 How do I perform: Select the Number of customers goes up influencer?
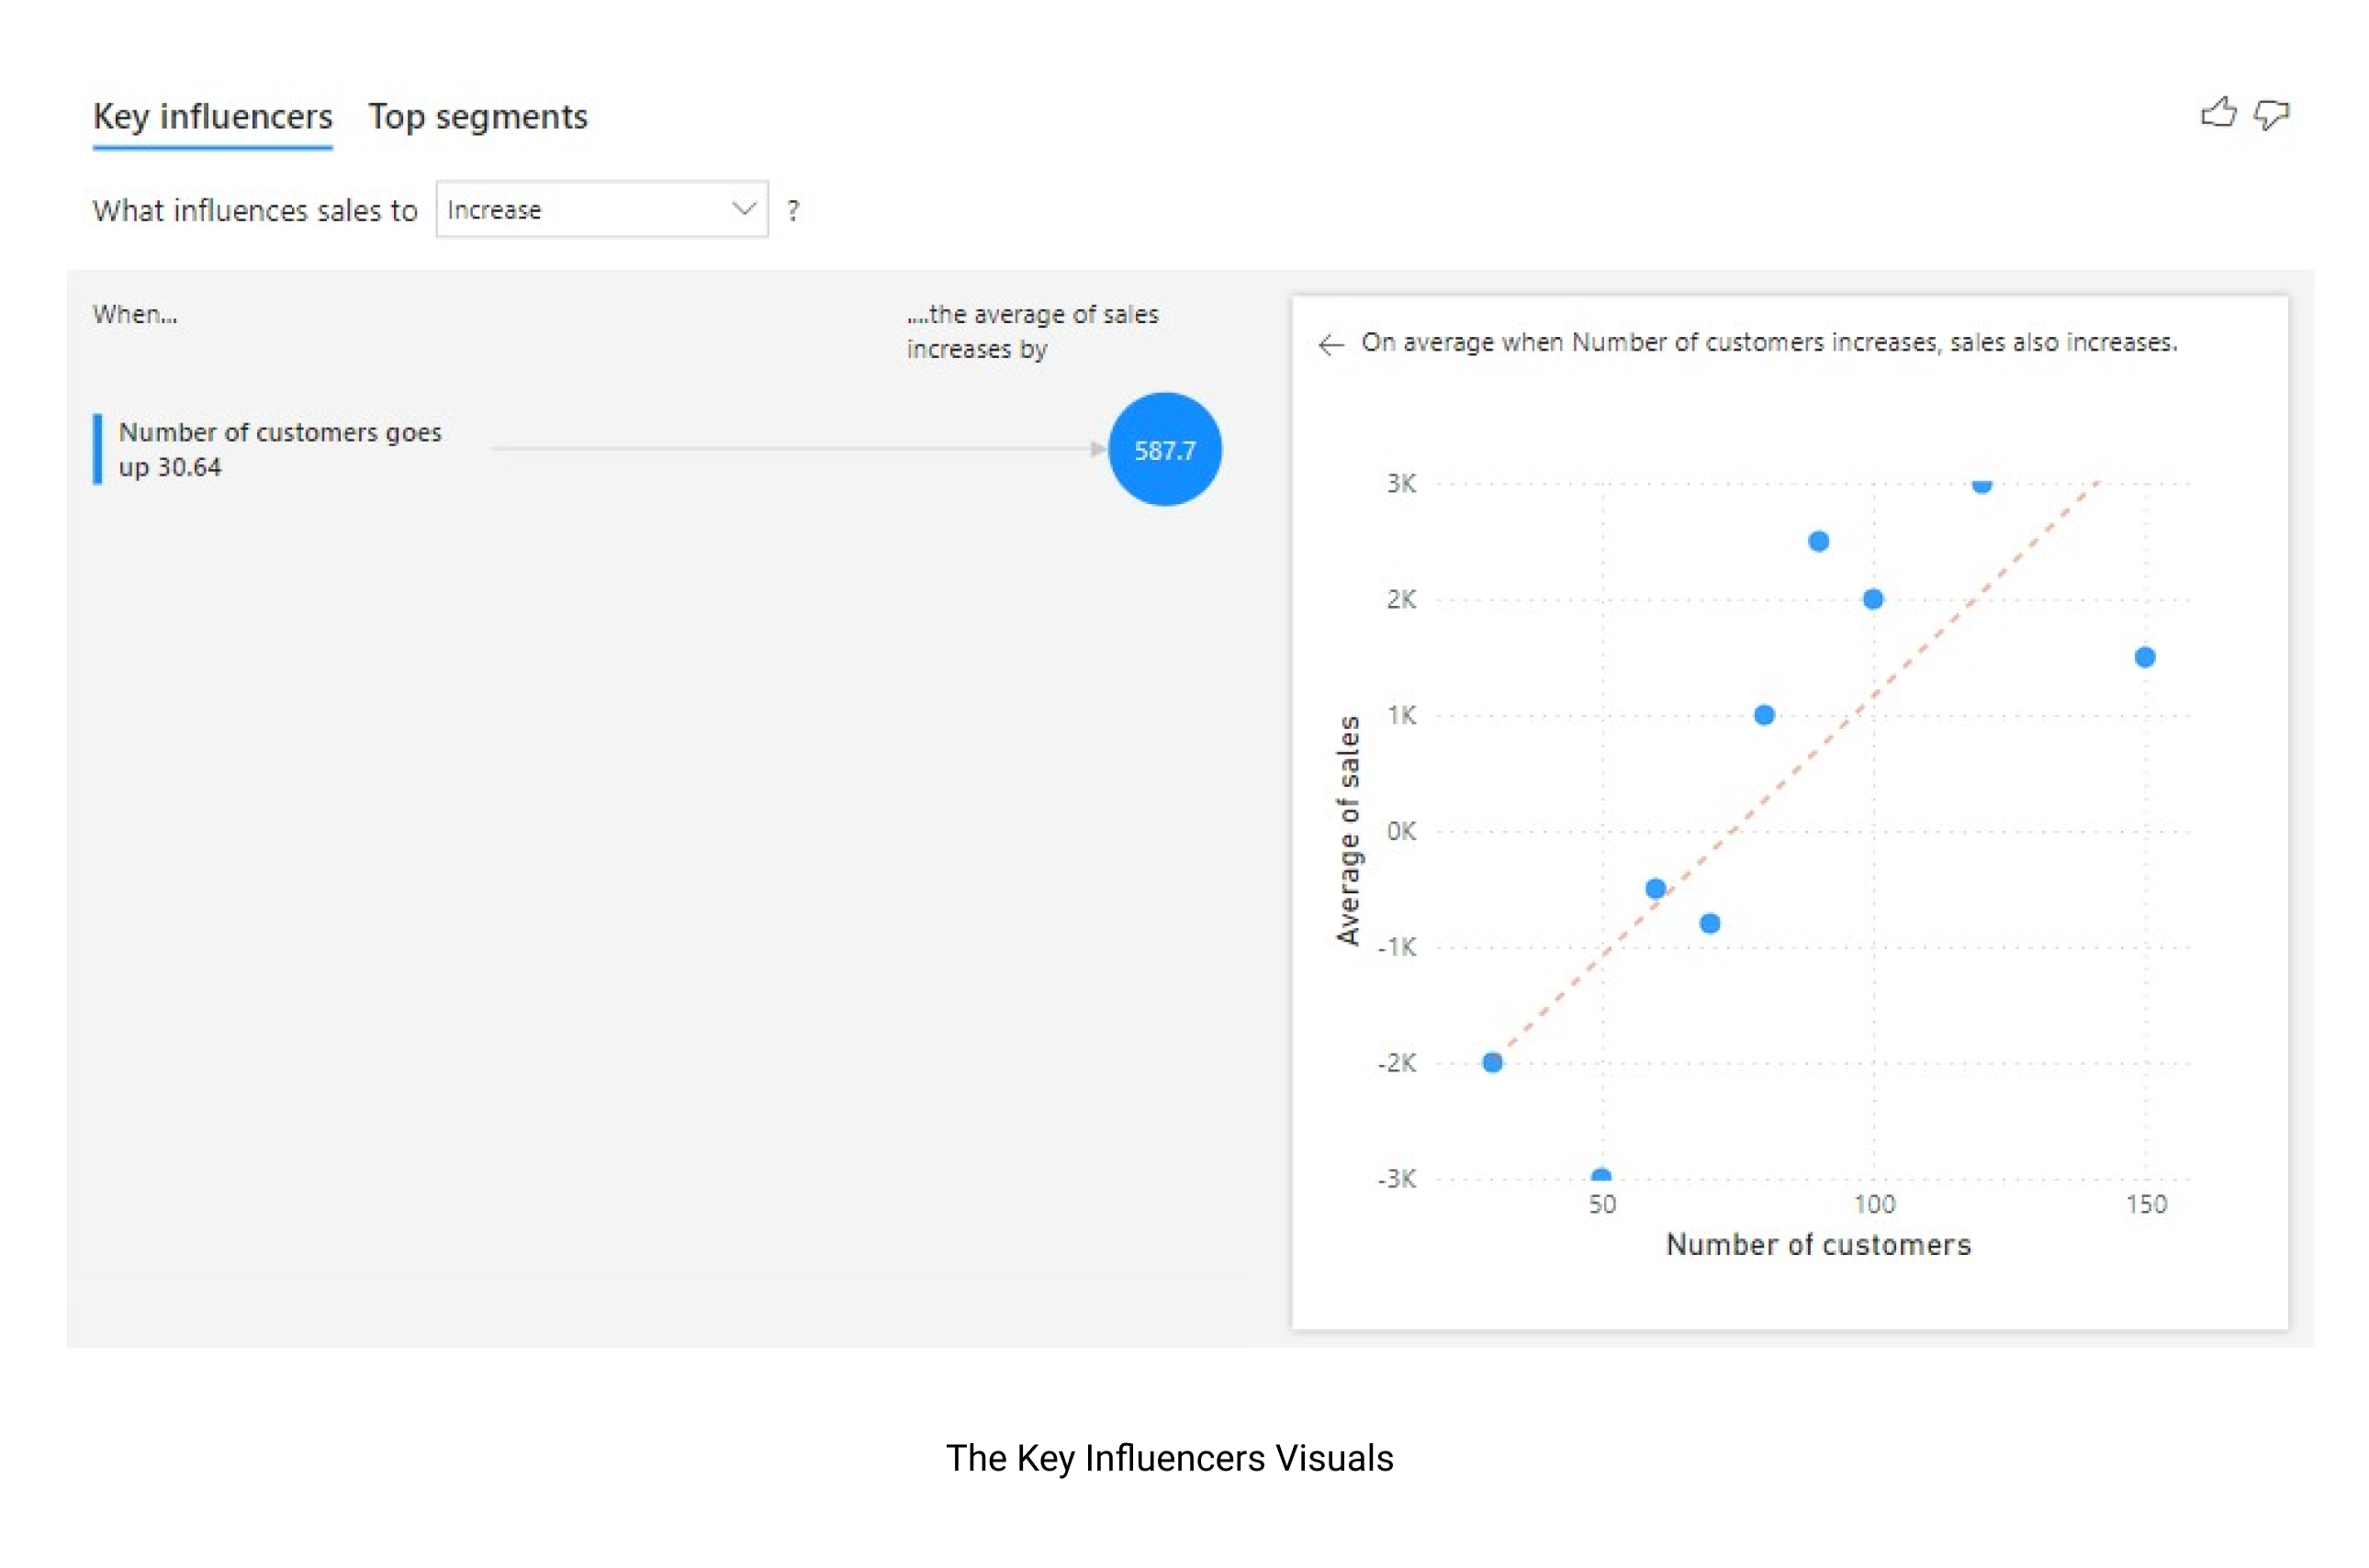coord(280,450)
